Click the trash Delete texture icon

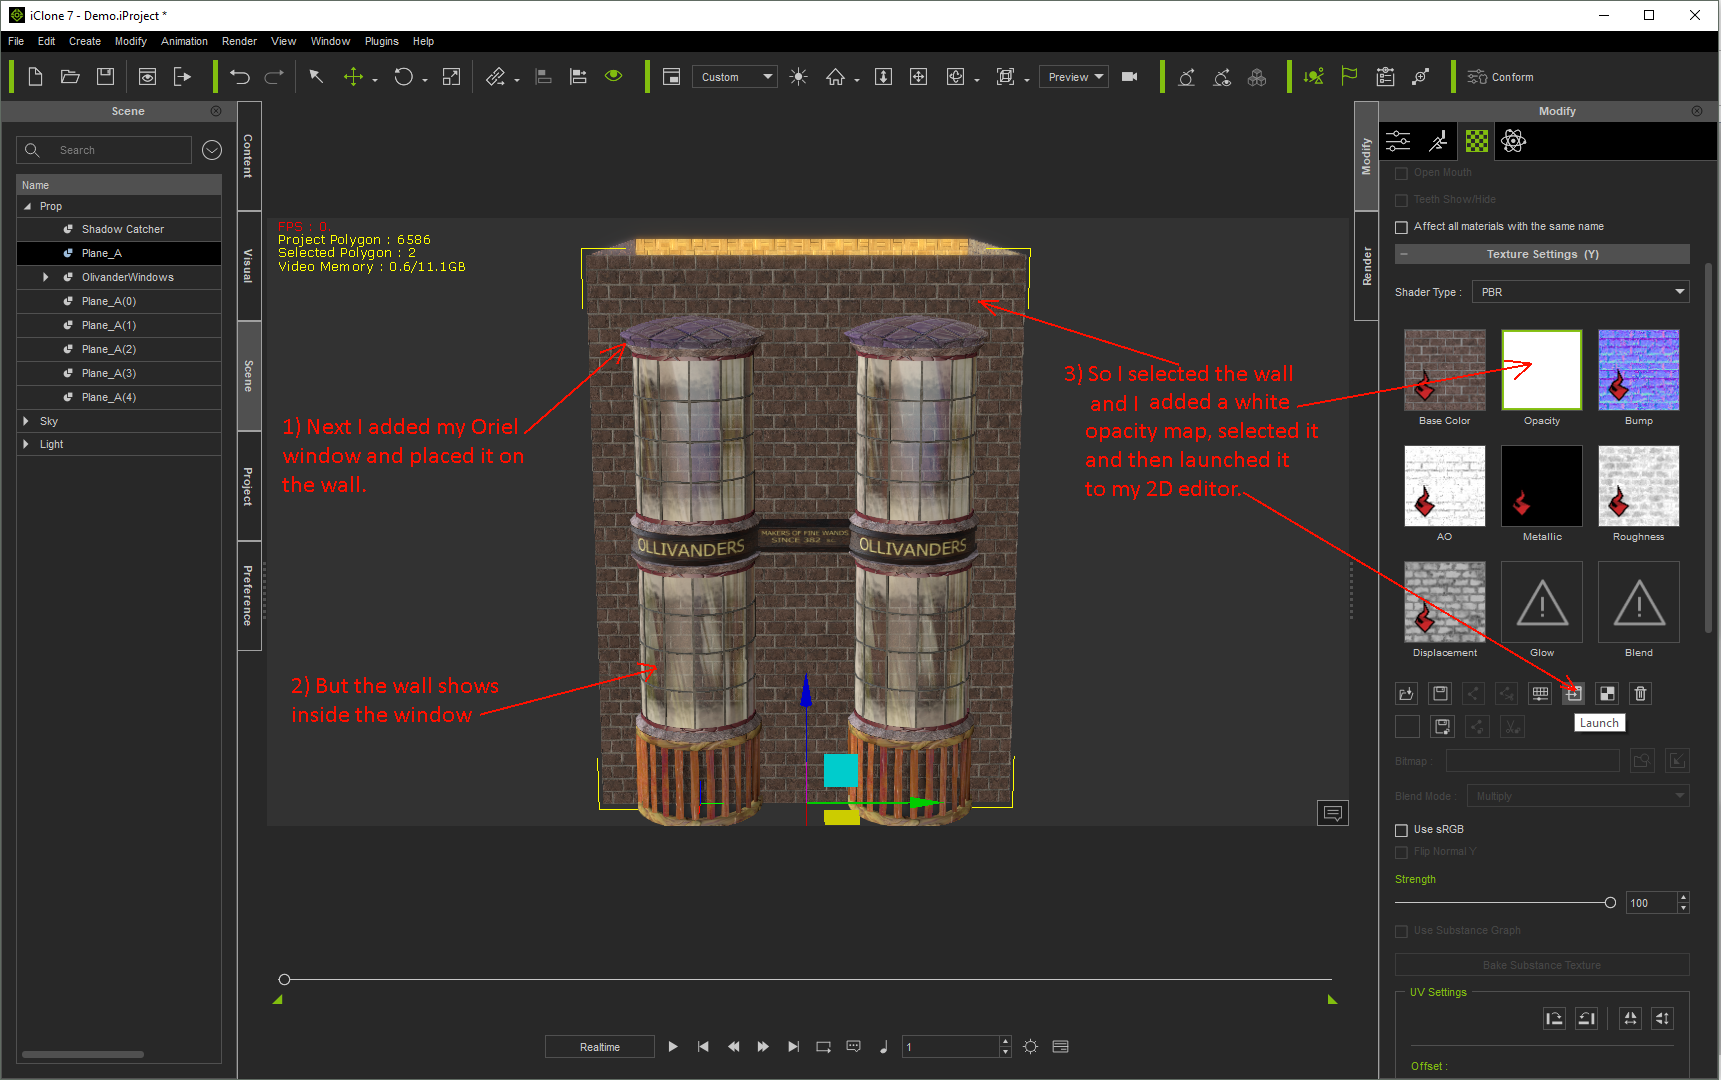click(1641, 693)
